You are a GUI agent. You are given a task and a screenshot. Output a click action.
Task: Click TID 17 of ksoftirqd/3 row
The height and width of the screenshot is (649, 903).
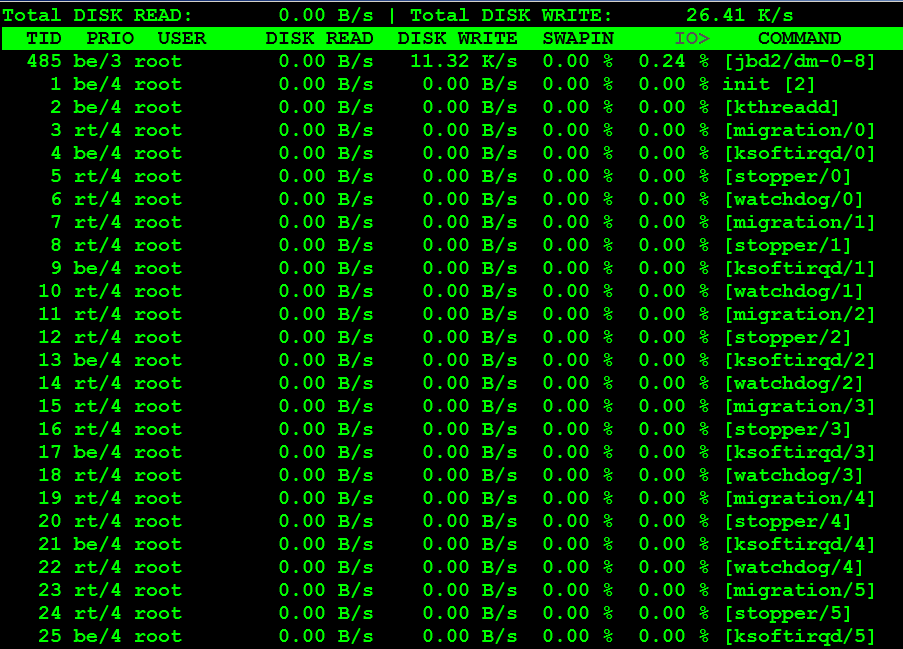coord(50,452)
